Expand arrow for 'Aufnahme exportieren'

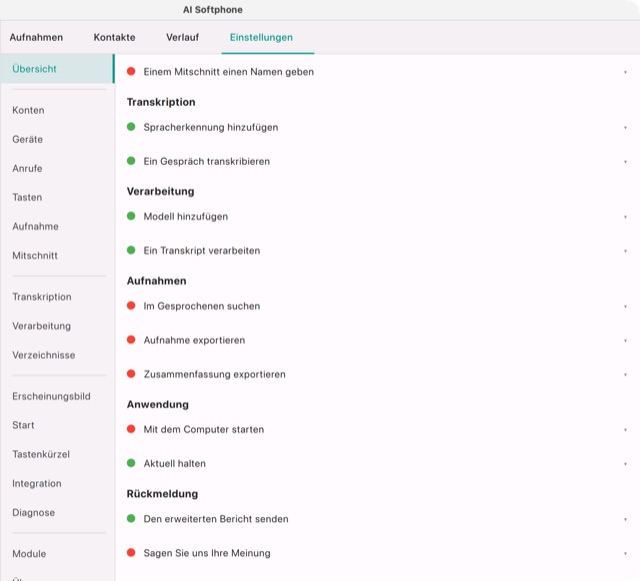tap(625, 341)
